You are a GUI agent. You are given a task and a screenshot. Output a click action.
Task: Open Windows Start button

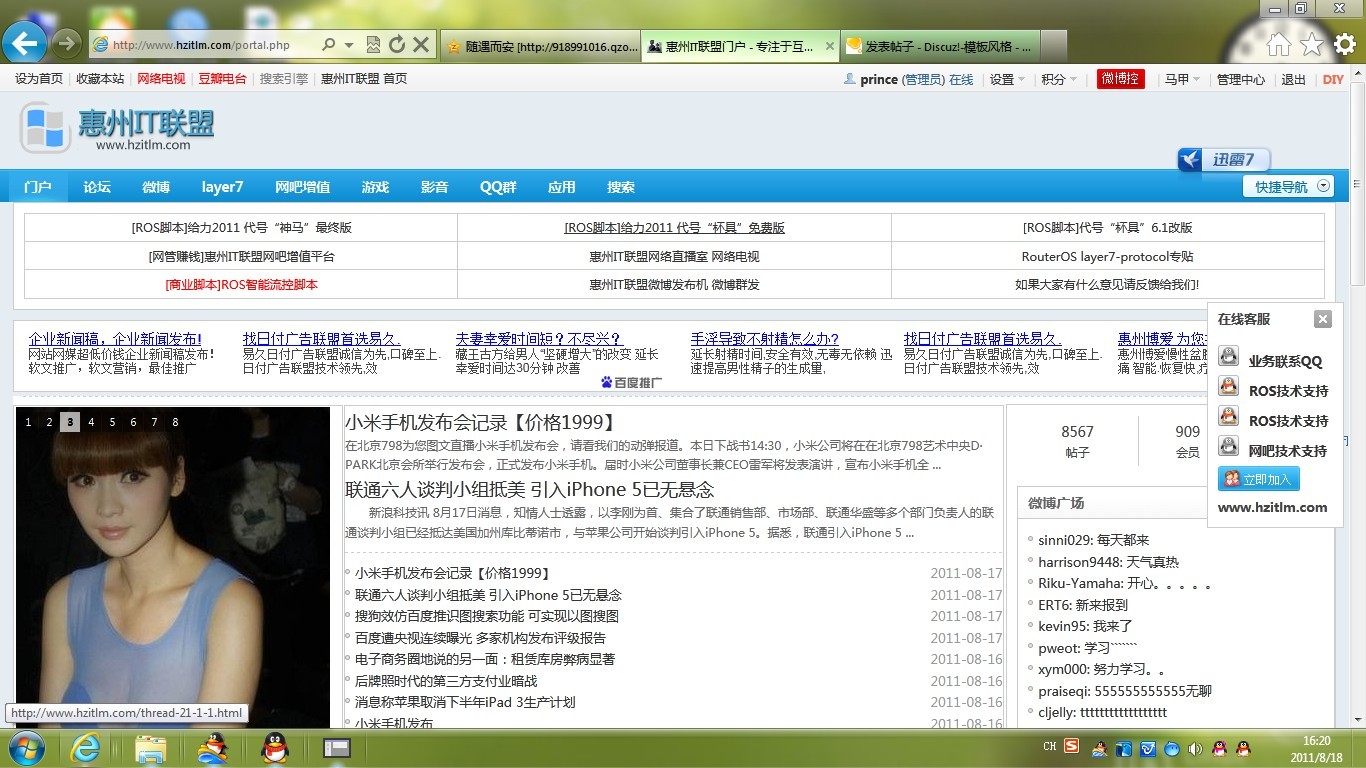click(26, 748)
